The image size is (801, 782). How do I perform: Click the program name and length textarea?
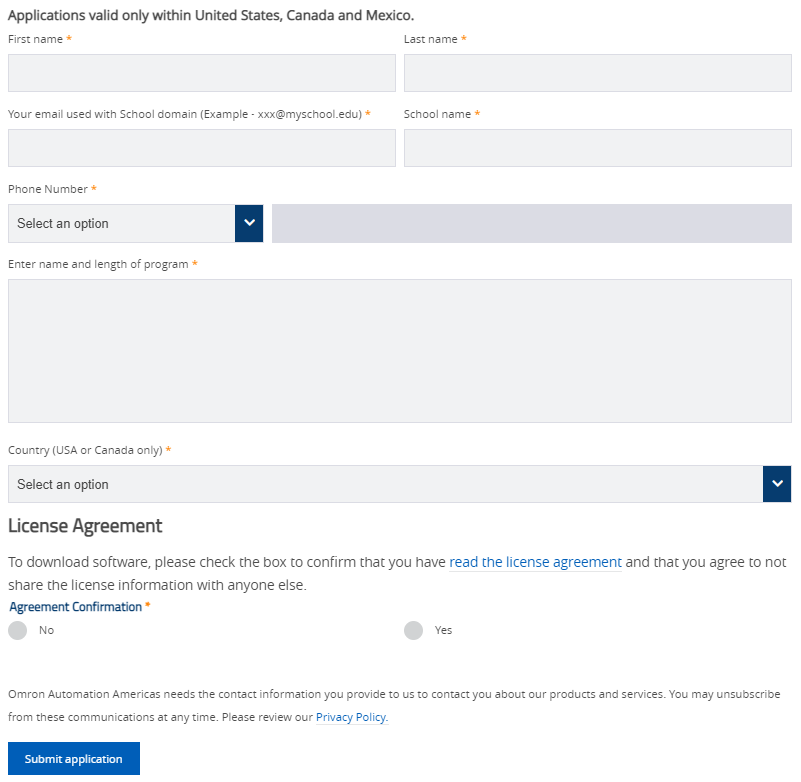pyautogui.click(x=400, y=351)
